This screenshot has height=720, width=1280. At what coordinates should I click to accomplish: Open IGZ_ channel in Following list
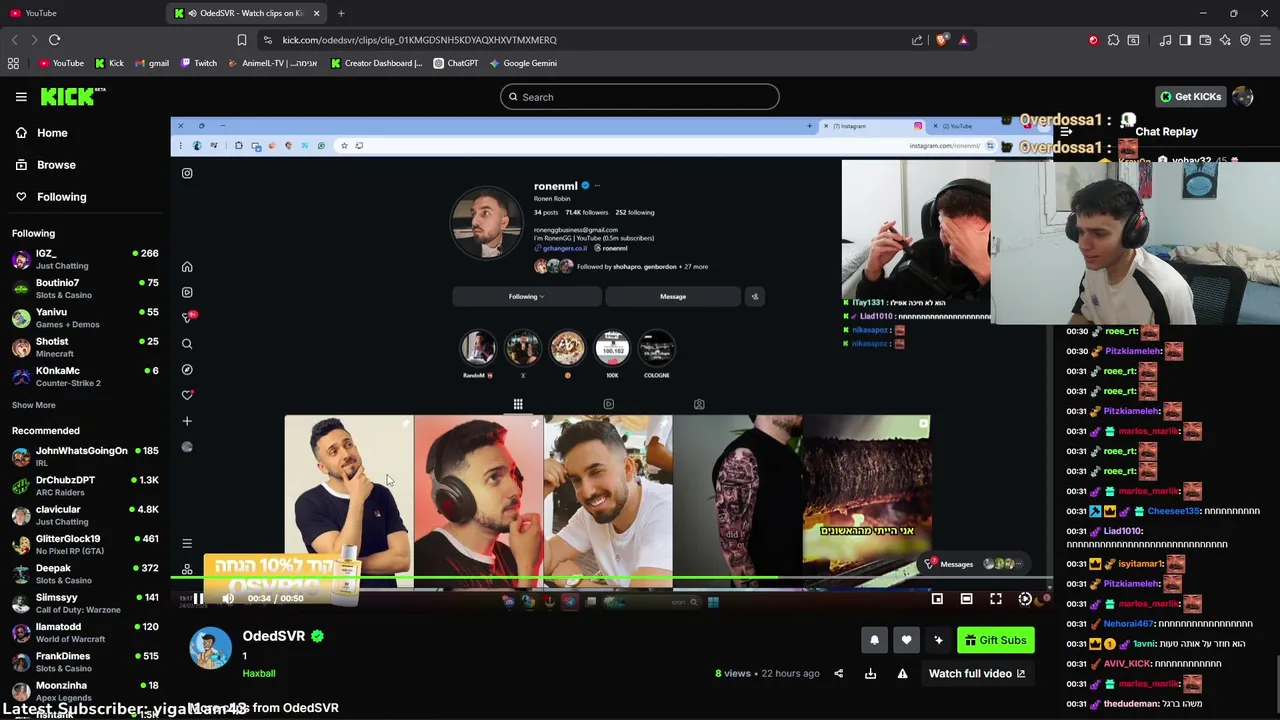(85, 259)
